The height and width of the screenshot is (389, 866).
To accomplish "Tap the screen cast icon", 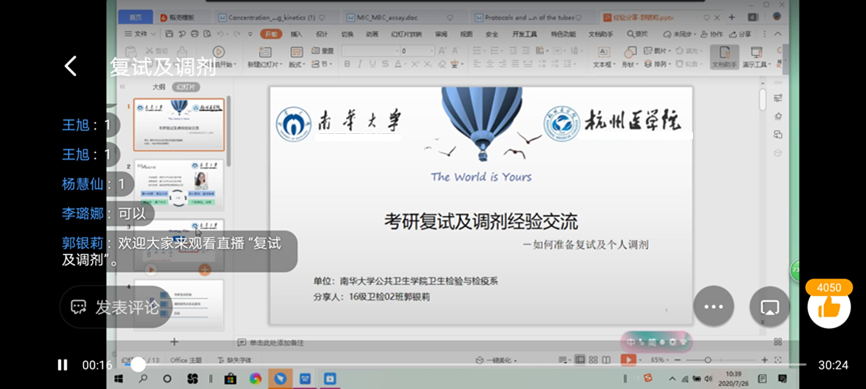I will pyautogui.click(x=769, y=306).
